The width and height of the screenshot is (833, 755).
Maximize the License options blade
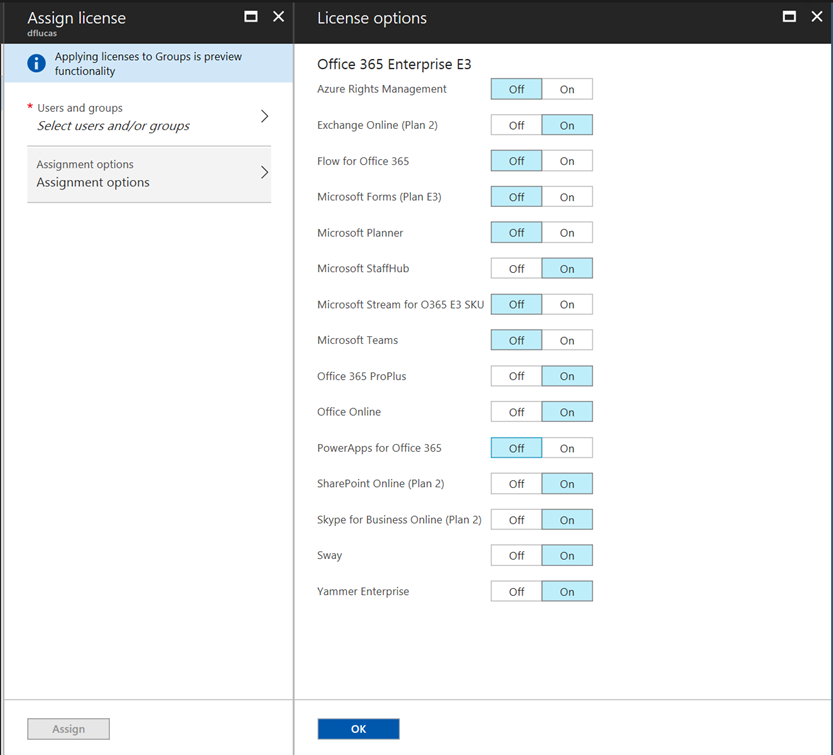coord(789,16)
